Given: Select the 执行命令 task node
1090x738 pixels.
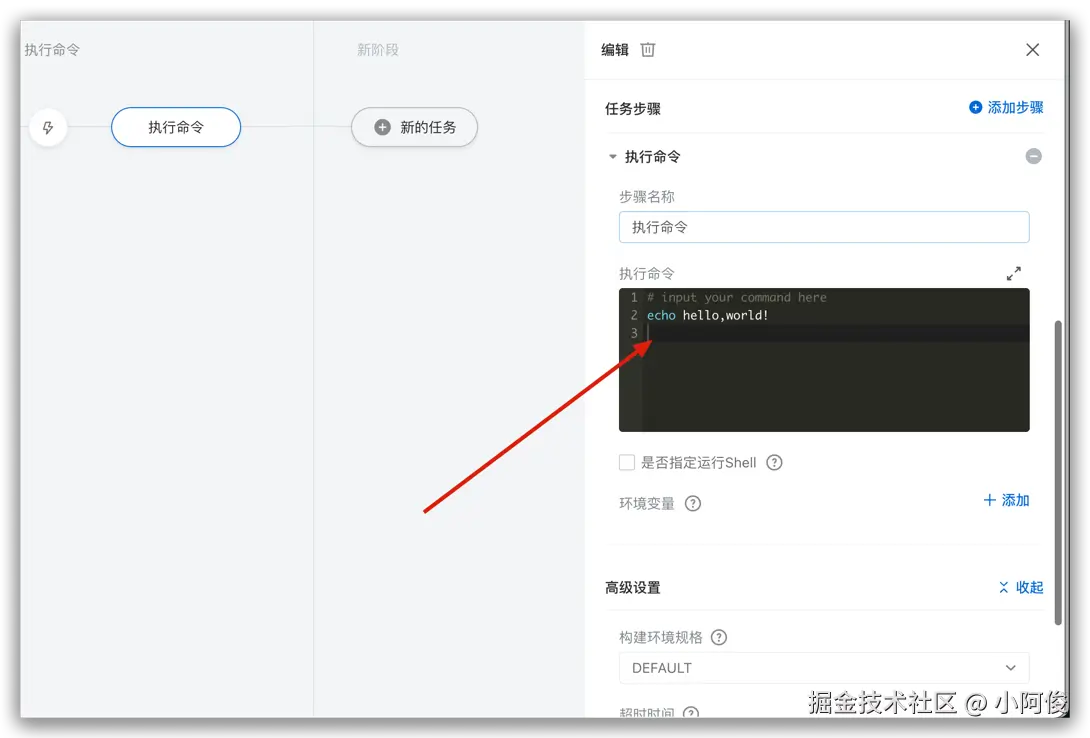Looking at the screenshot, I should tap(176, 127).
